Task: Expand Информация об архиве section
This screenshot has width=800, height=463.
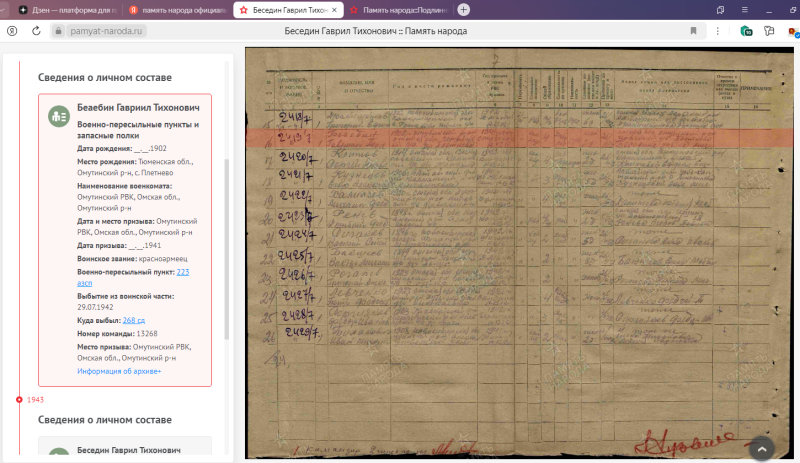Action: (x=119, y=371)
